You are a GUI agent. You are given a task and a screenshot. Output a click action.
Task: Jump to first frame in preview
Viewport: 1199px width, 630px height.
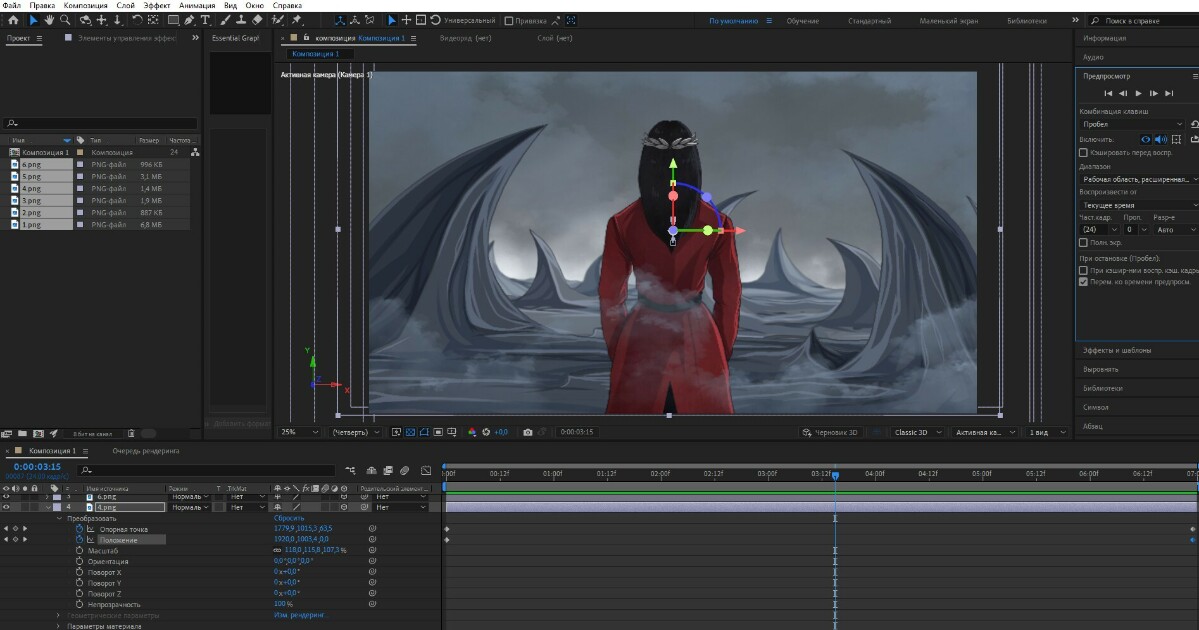tap(1108, 93)
